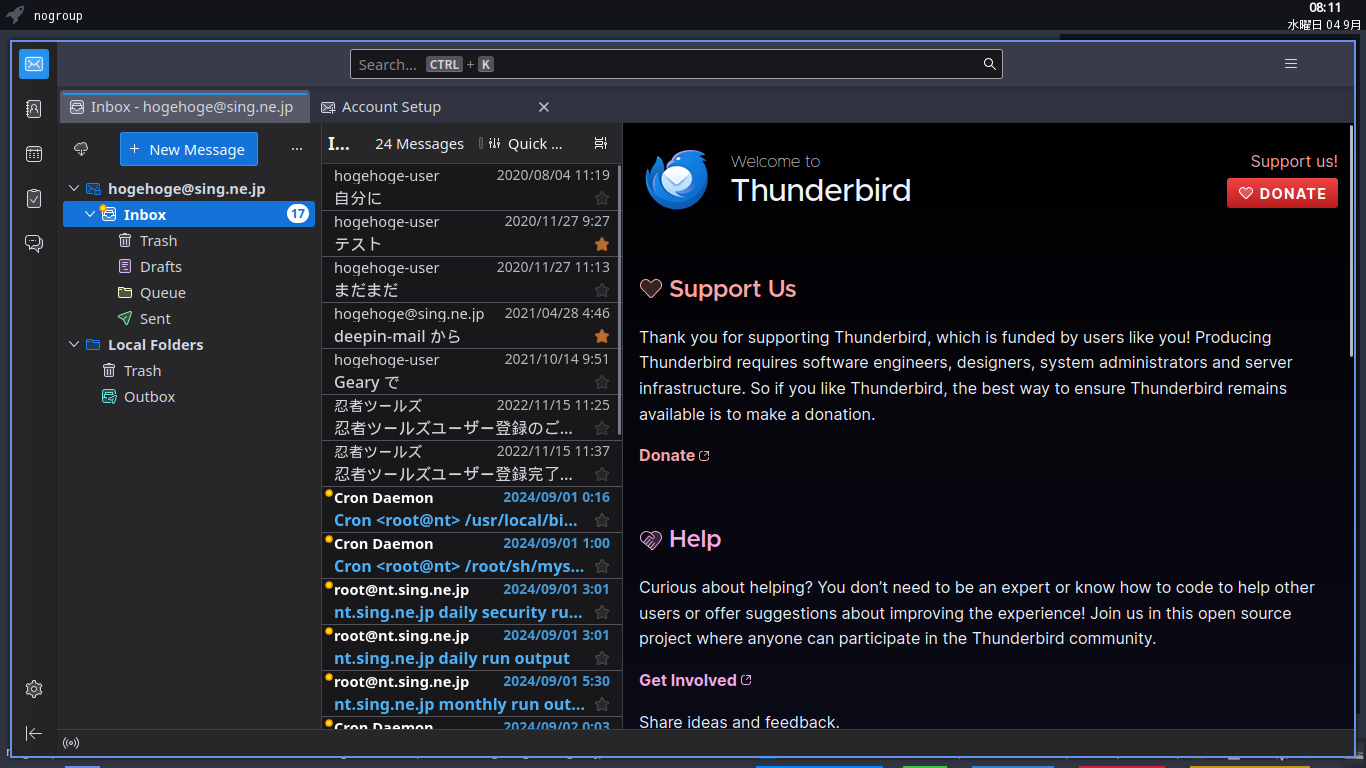Image resolution: width=1366 pixels, height=768 pixels.
Task: Open the Calendar space
Action: 34,154
